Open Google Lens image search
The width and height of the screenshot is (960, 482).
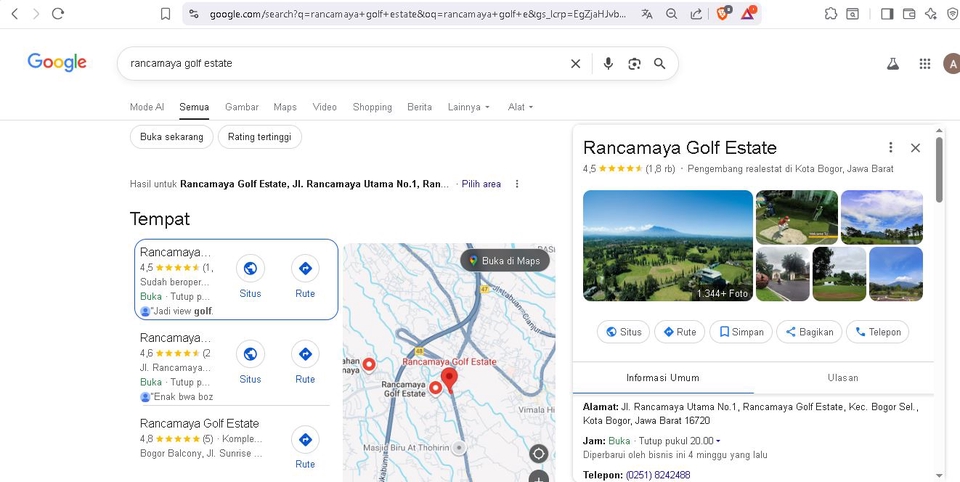[x=634, y=64]
